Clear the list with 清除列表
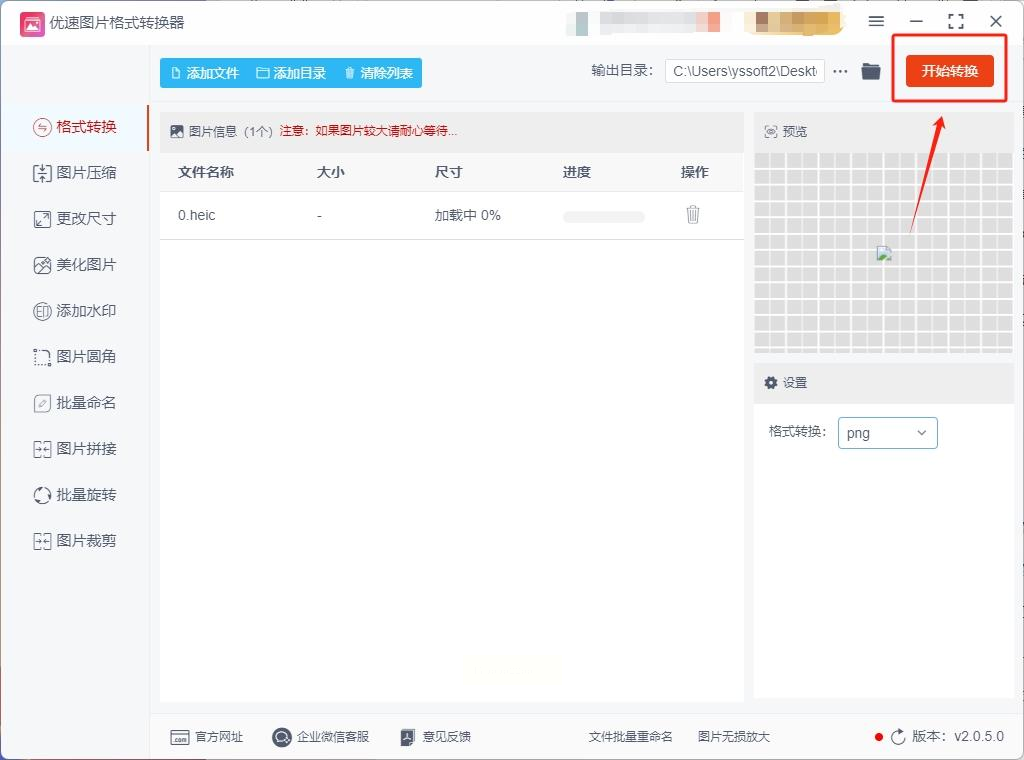Viewport: 1024px width, 760px height. pyautogui.click(x=379, y=73)
